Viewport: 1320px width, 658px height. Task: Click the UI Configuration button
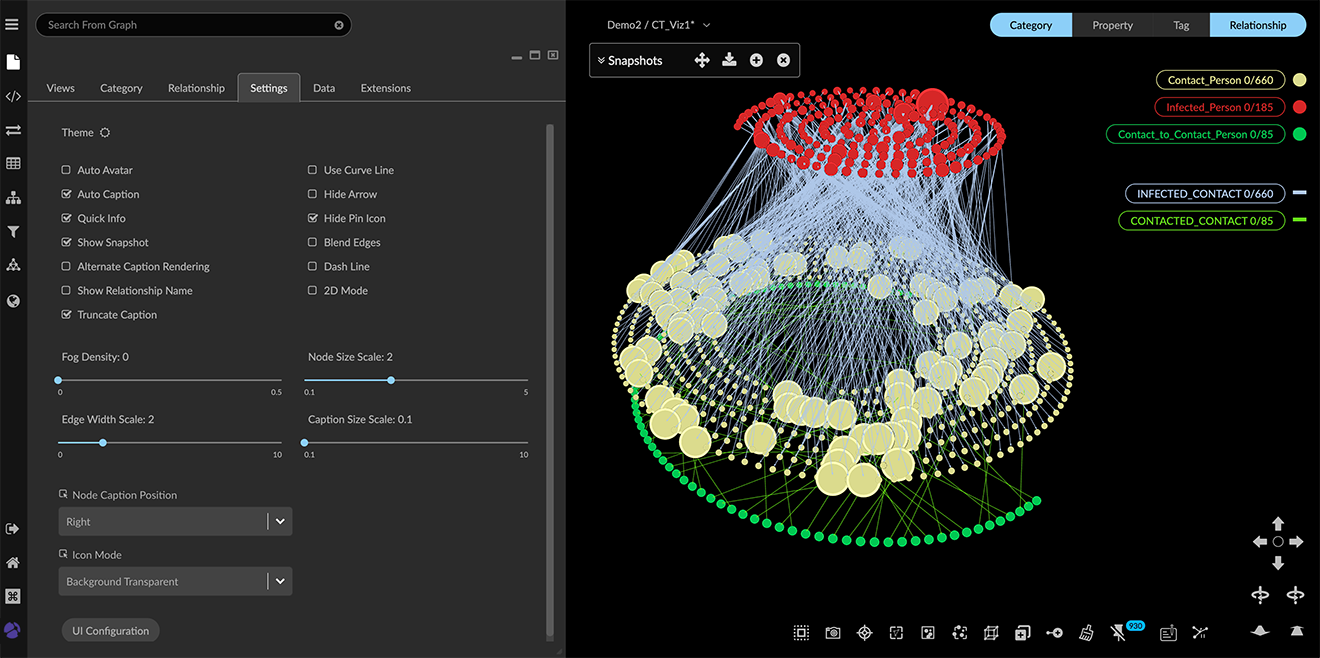(110, 631)
